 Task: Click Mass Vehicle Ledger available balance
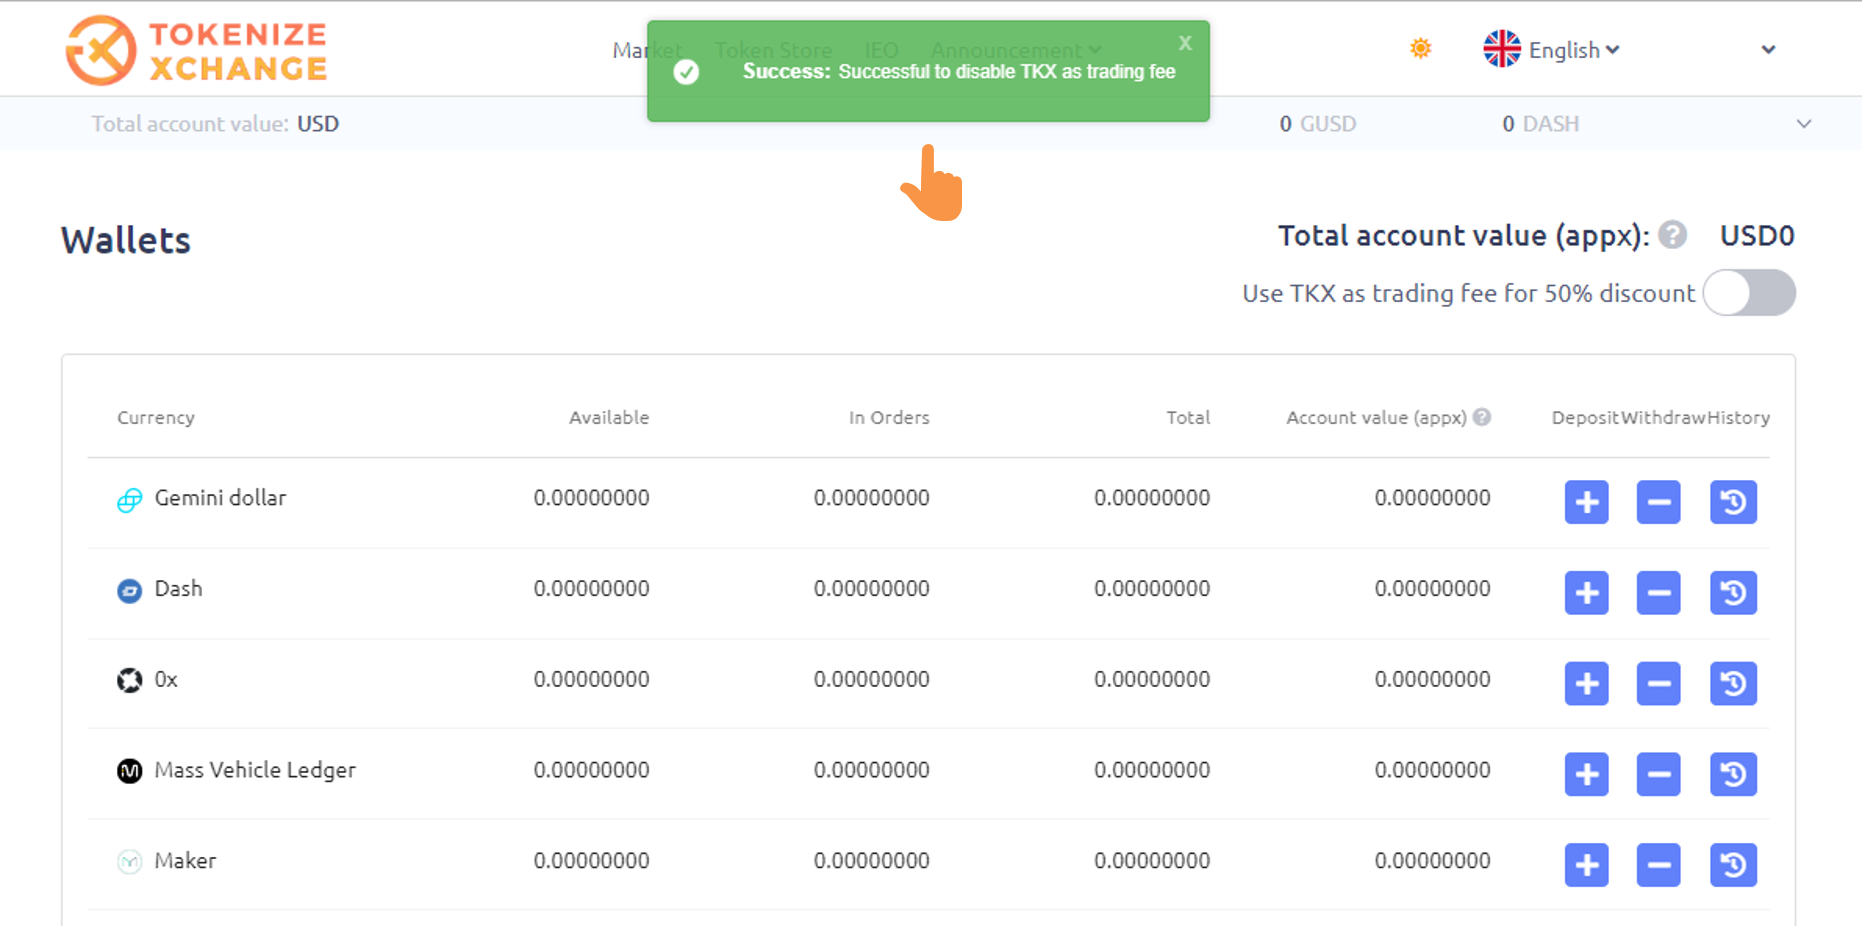pos(591,770)
